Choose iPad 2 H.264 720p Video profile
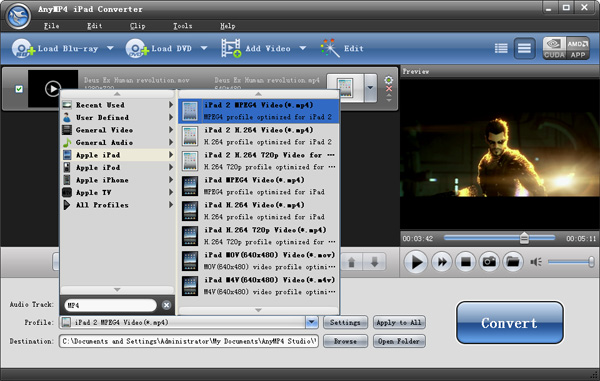 coord(259,161)
